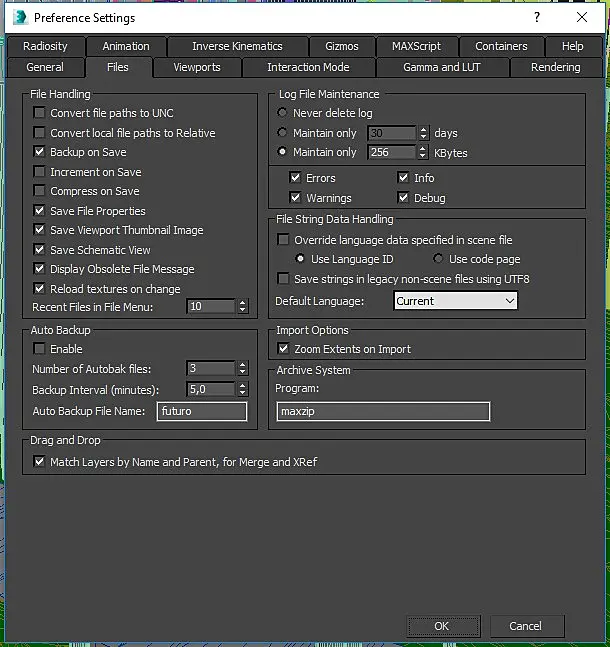Decrease Recent Files count with down arrow
610x647 pixels.
(243, 310)
